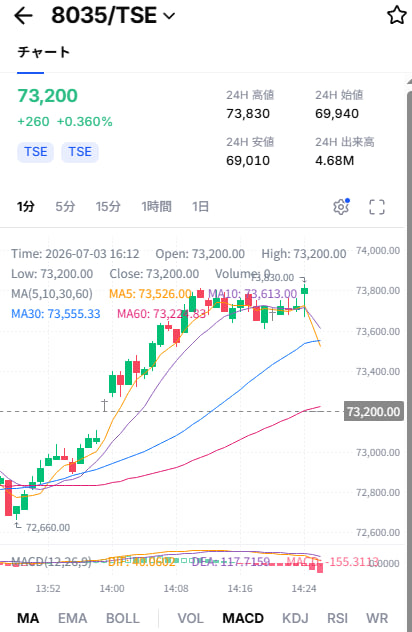412x632 pixels.
Task: Click 24H 出来高 value 4.68M
Action: (334, 161)
